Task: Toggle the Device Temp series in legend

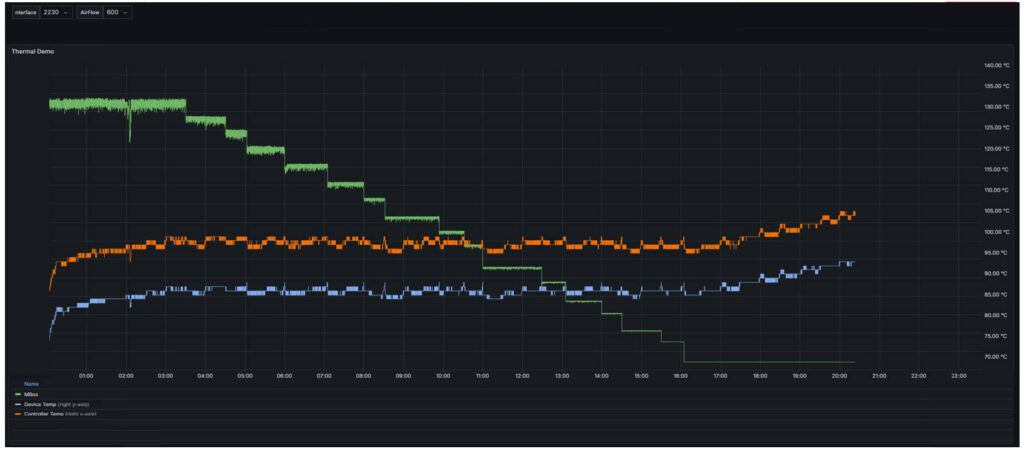Action: tap(45, 403)
